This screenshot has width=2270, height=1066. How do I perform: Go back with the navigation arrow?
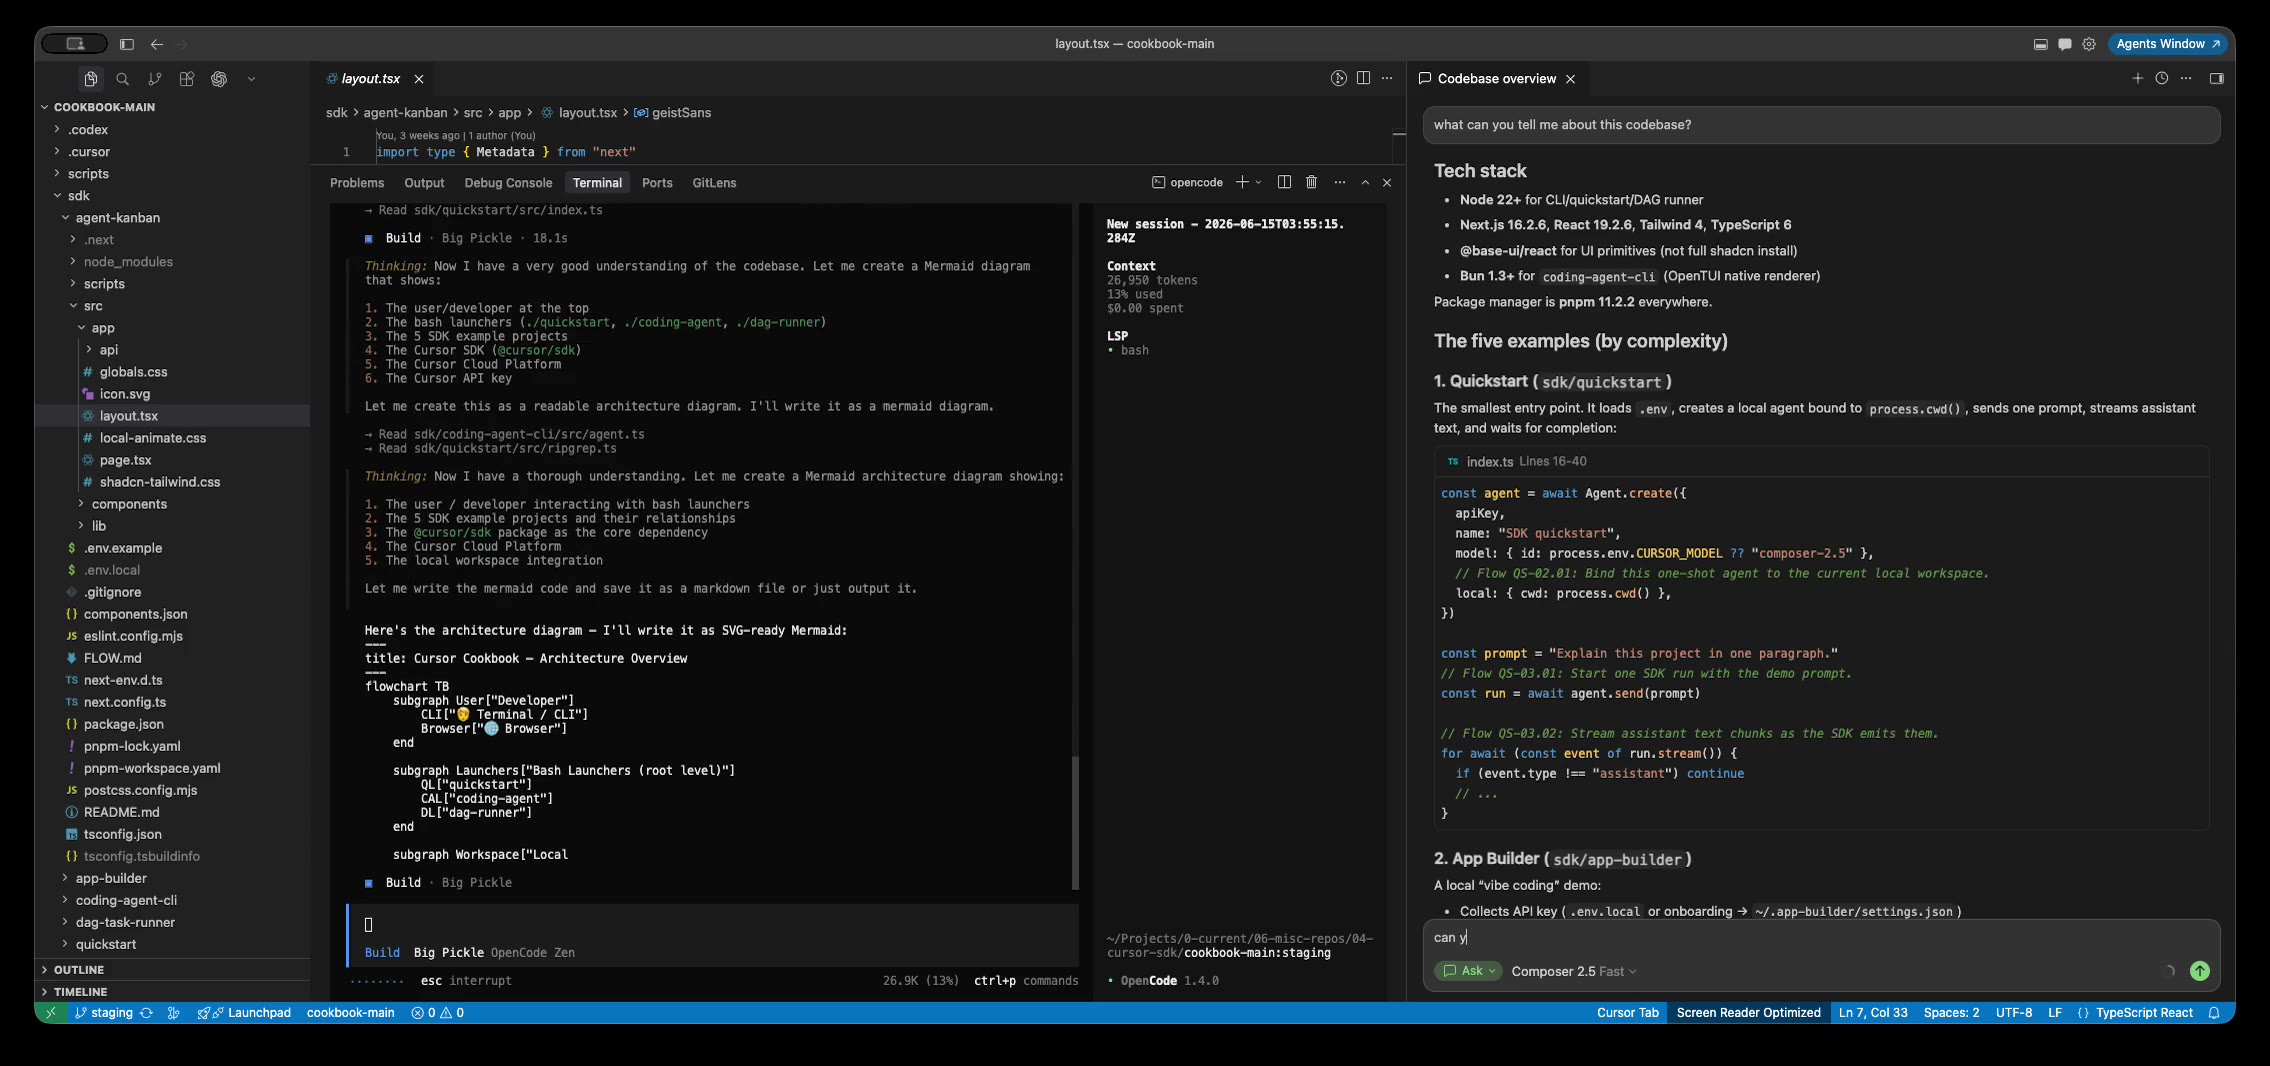pos(157,44)
